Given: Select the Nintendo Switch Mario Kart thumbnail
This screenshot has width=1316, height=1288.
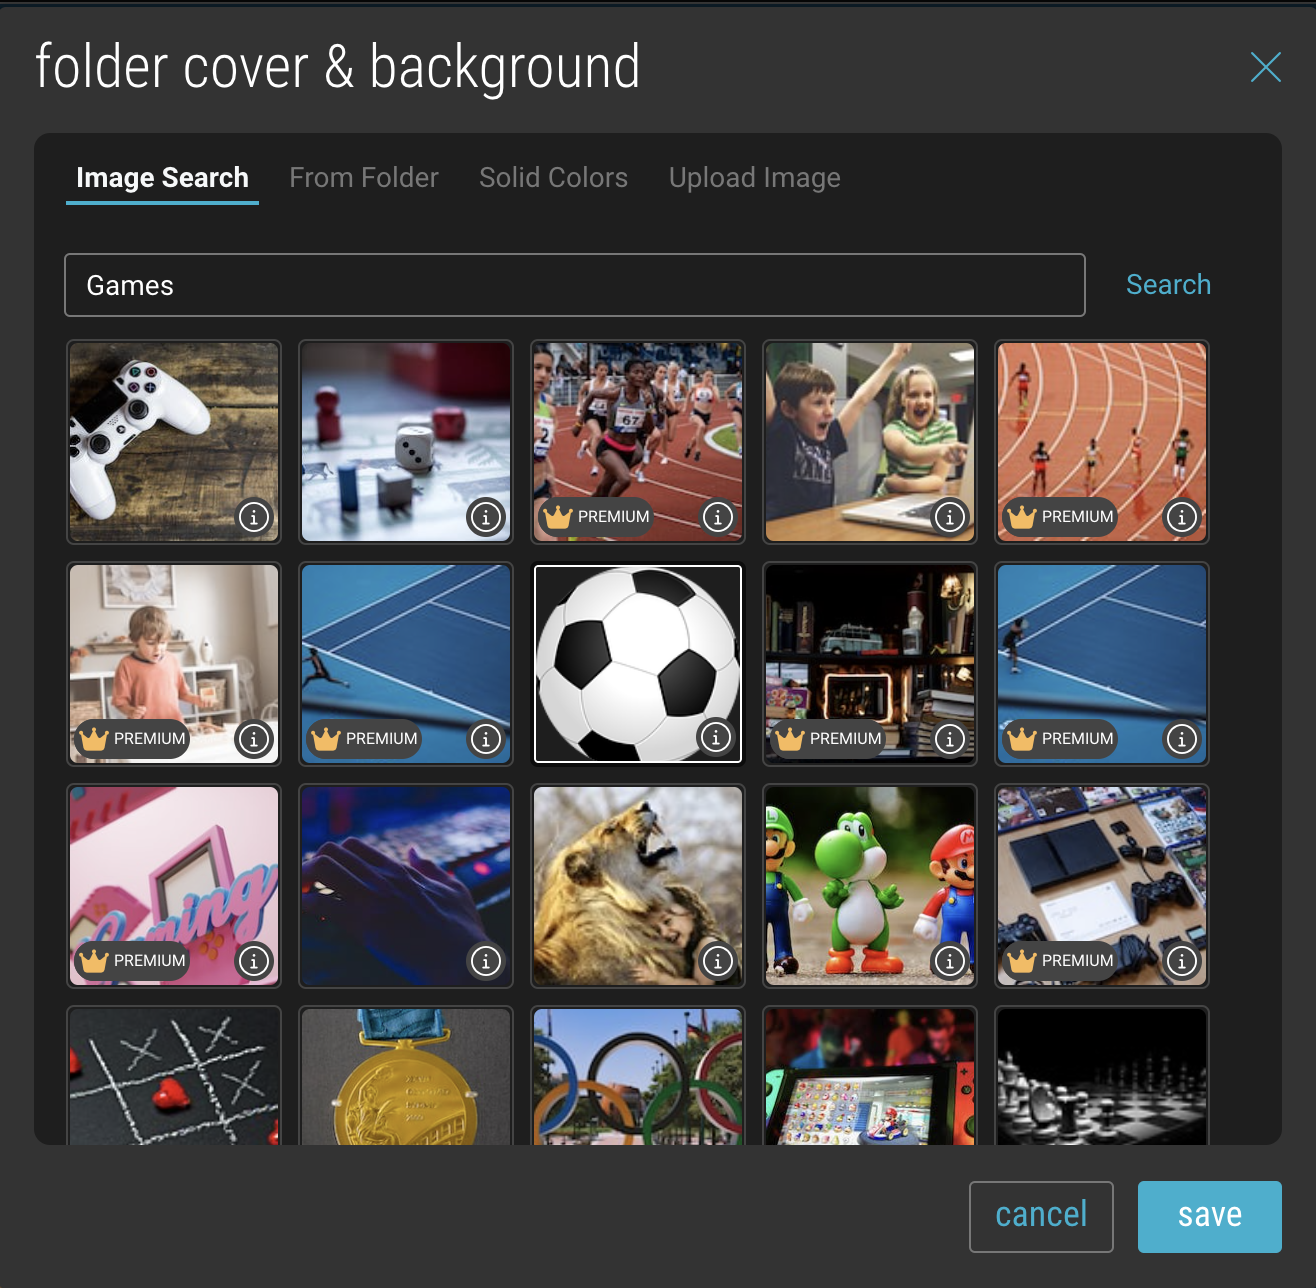Looking at the screenshot, I should click(x=870, y=1076).
